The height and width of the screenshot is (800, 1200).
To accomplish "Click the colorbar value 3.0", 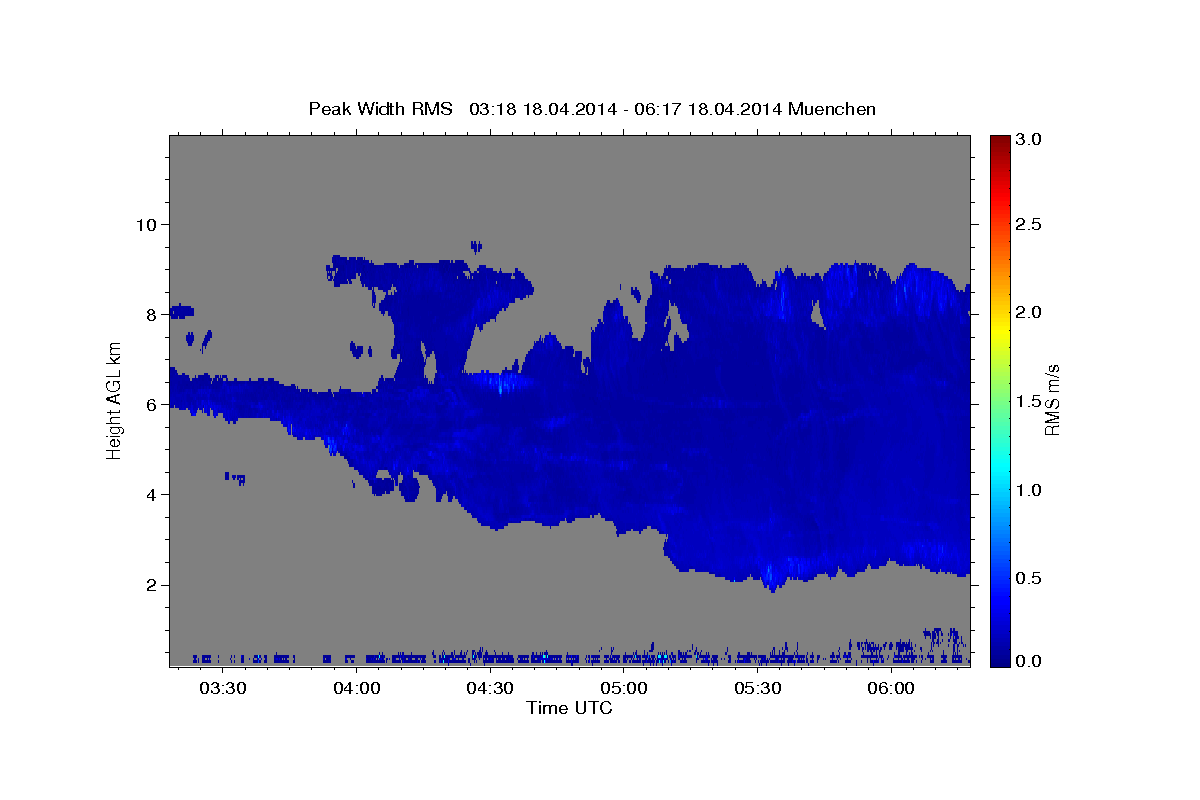I will click(1029, 140).
